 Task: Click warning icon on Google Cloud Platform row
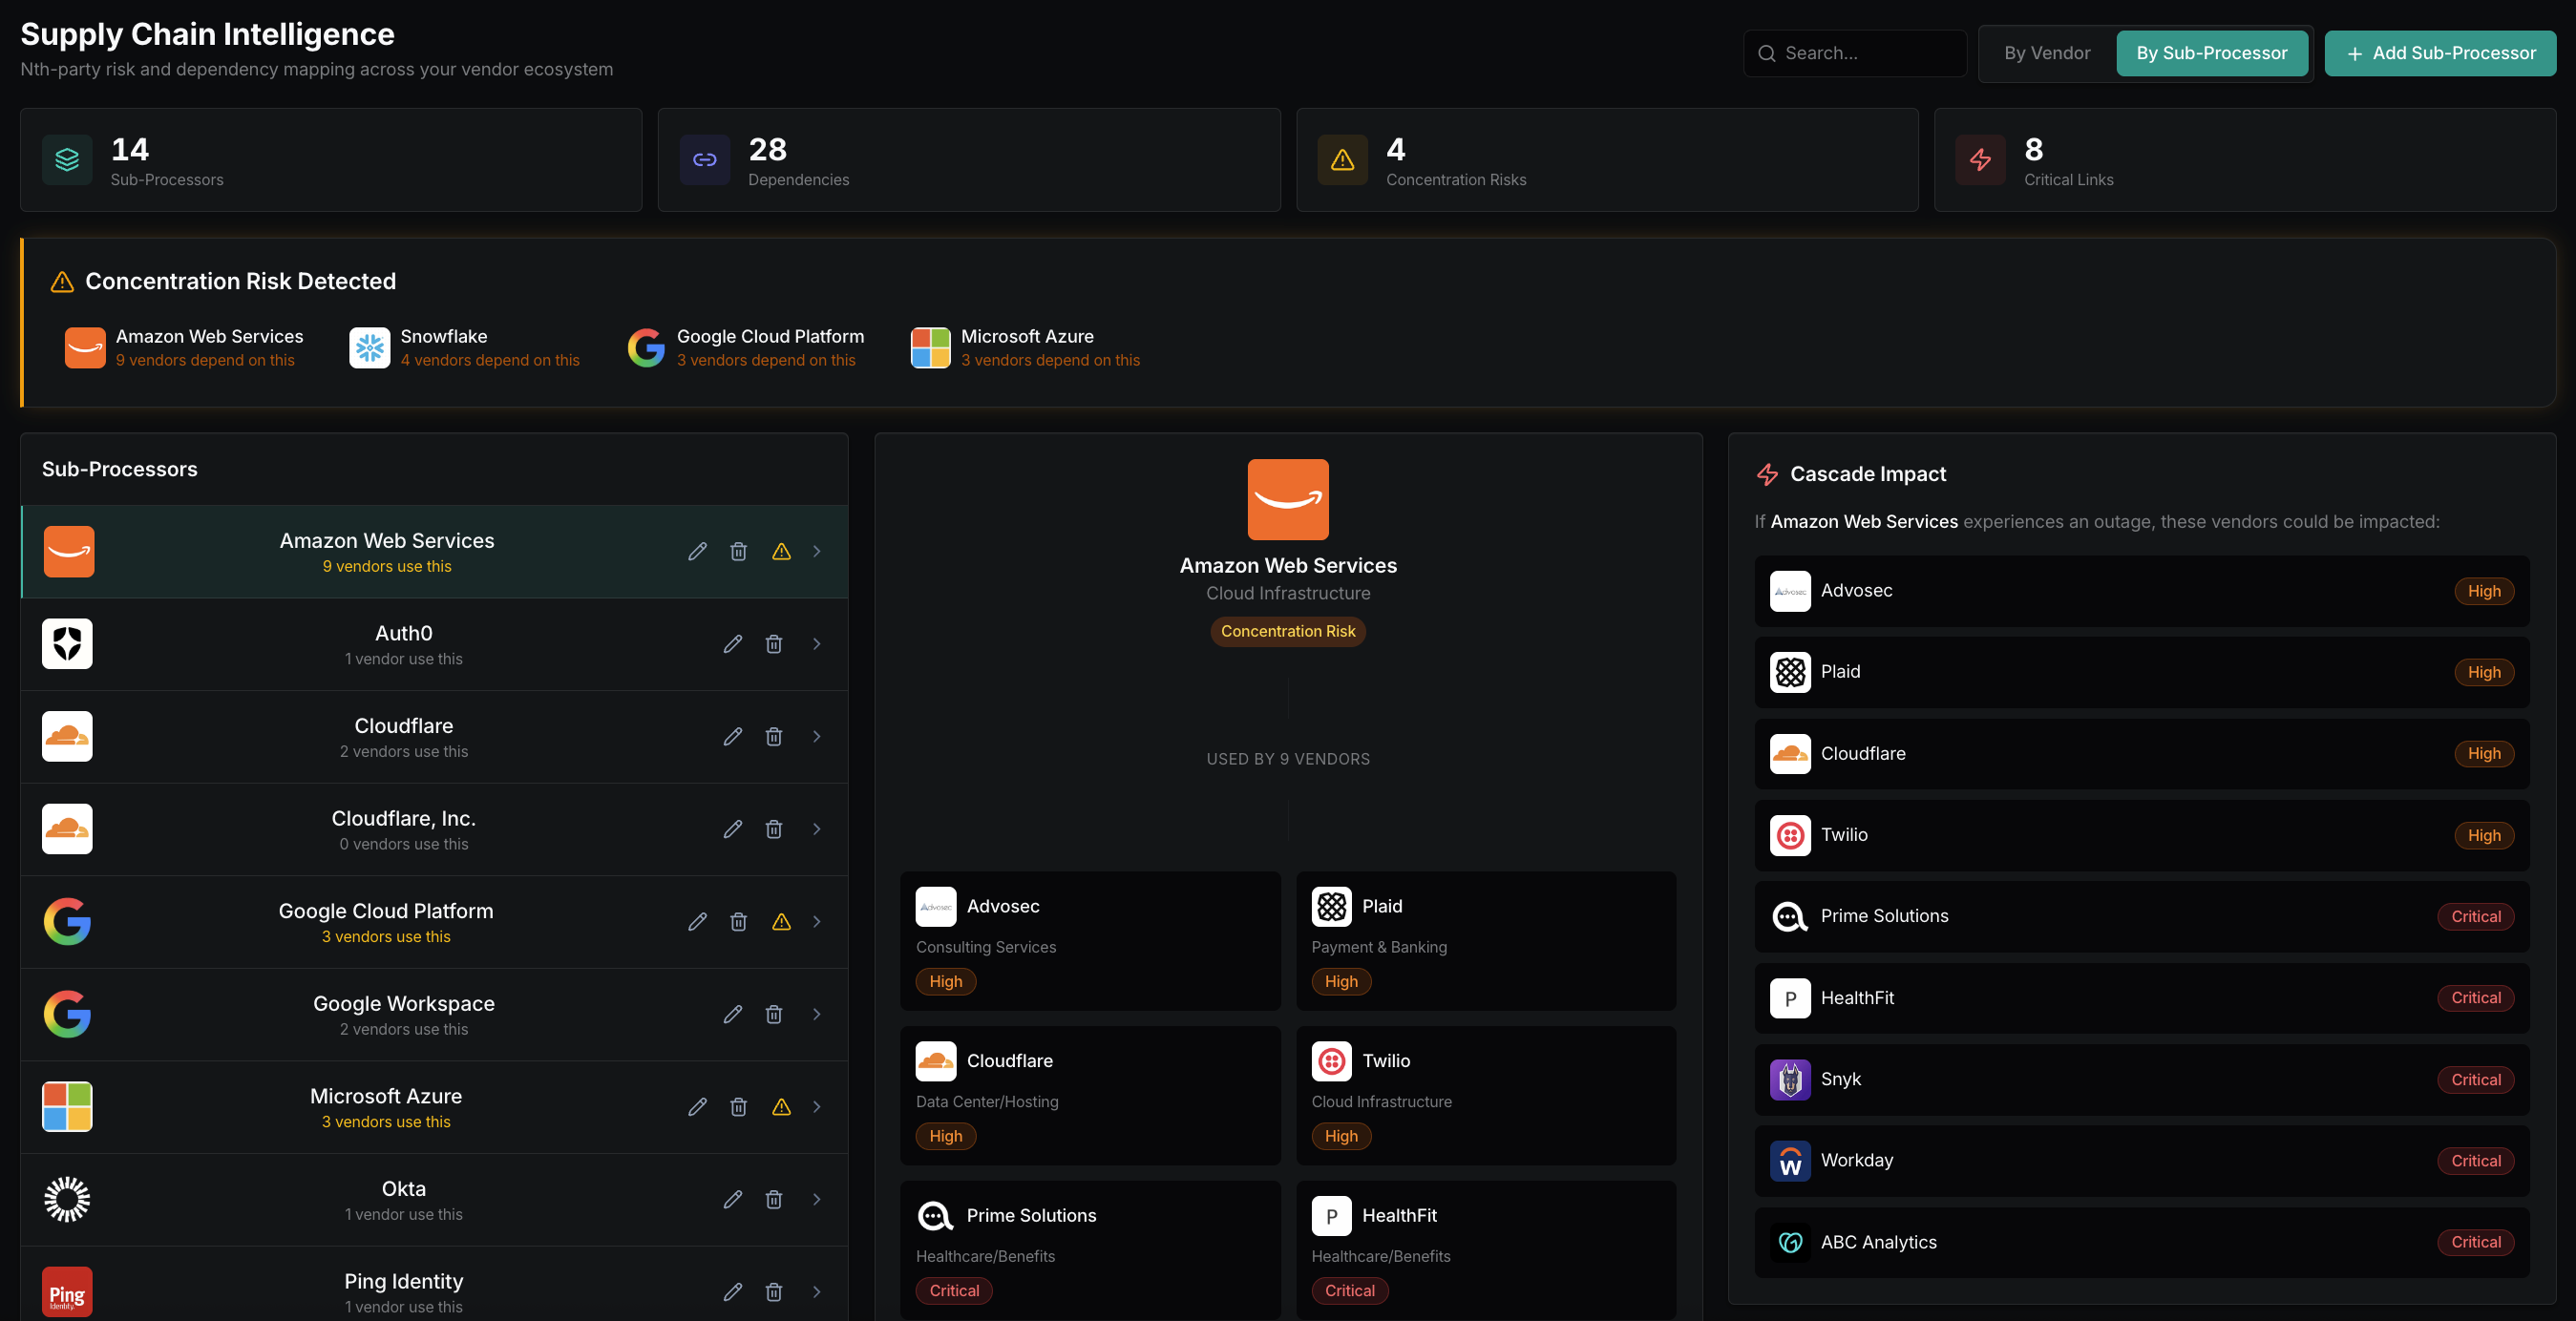pos(781,922)
